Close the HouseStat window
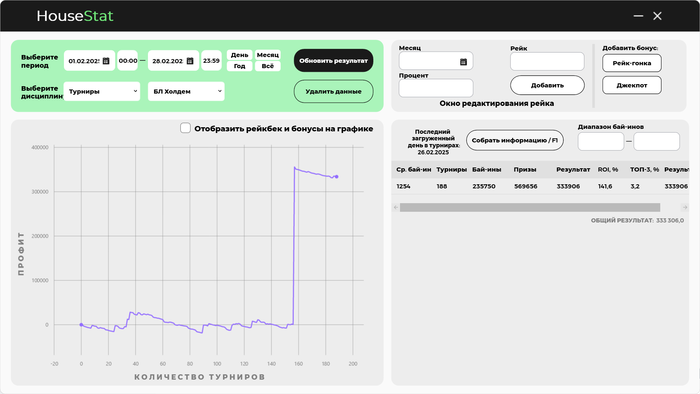This screenshot has height=394, width=700. pos(657,16)
